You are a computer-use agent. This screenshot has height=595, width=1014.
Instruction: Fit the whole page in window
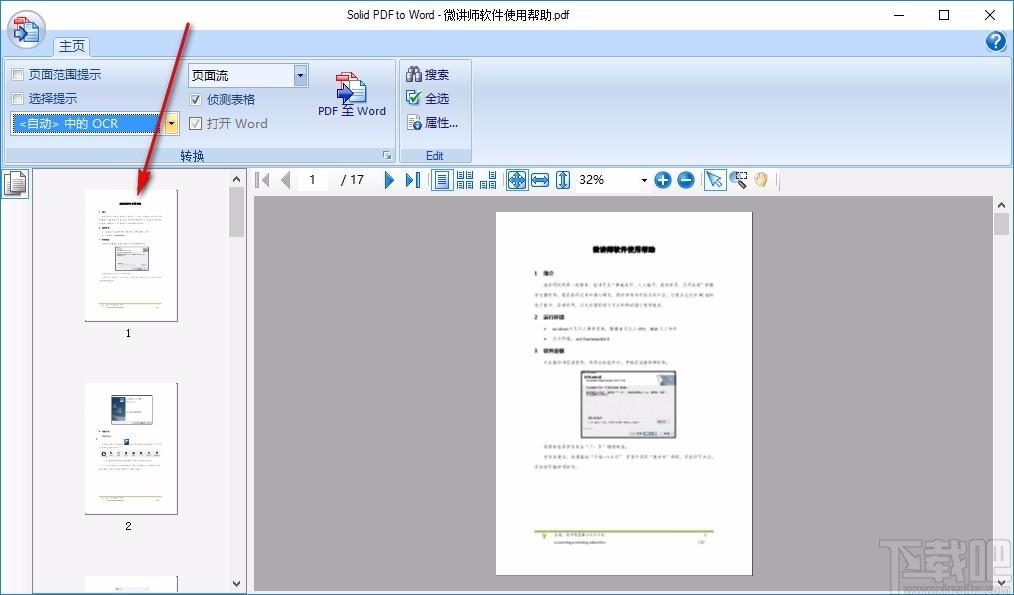point(517,180)
